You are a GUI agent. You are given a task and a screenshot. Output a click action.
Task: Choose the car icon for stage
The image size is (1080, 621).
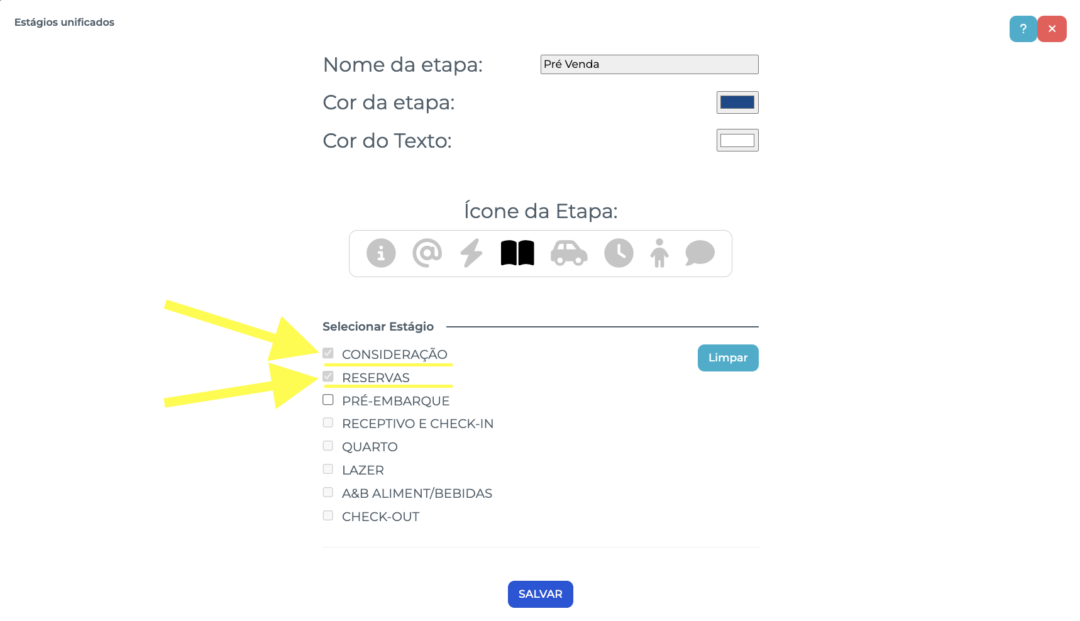point(569,253)
